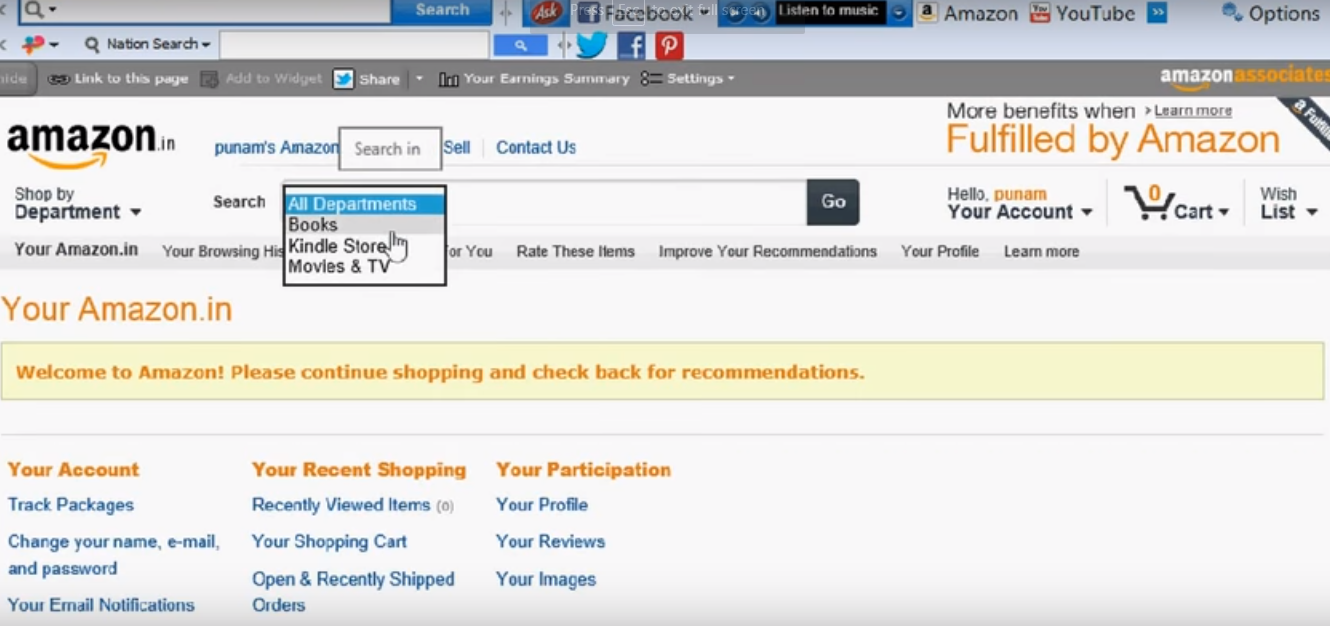Click the YouTube toolbar shortcut icon

pyautogui.click(x=1040, y=13)
